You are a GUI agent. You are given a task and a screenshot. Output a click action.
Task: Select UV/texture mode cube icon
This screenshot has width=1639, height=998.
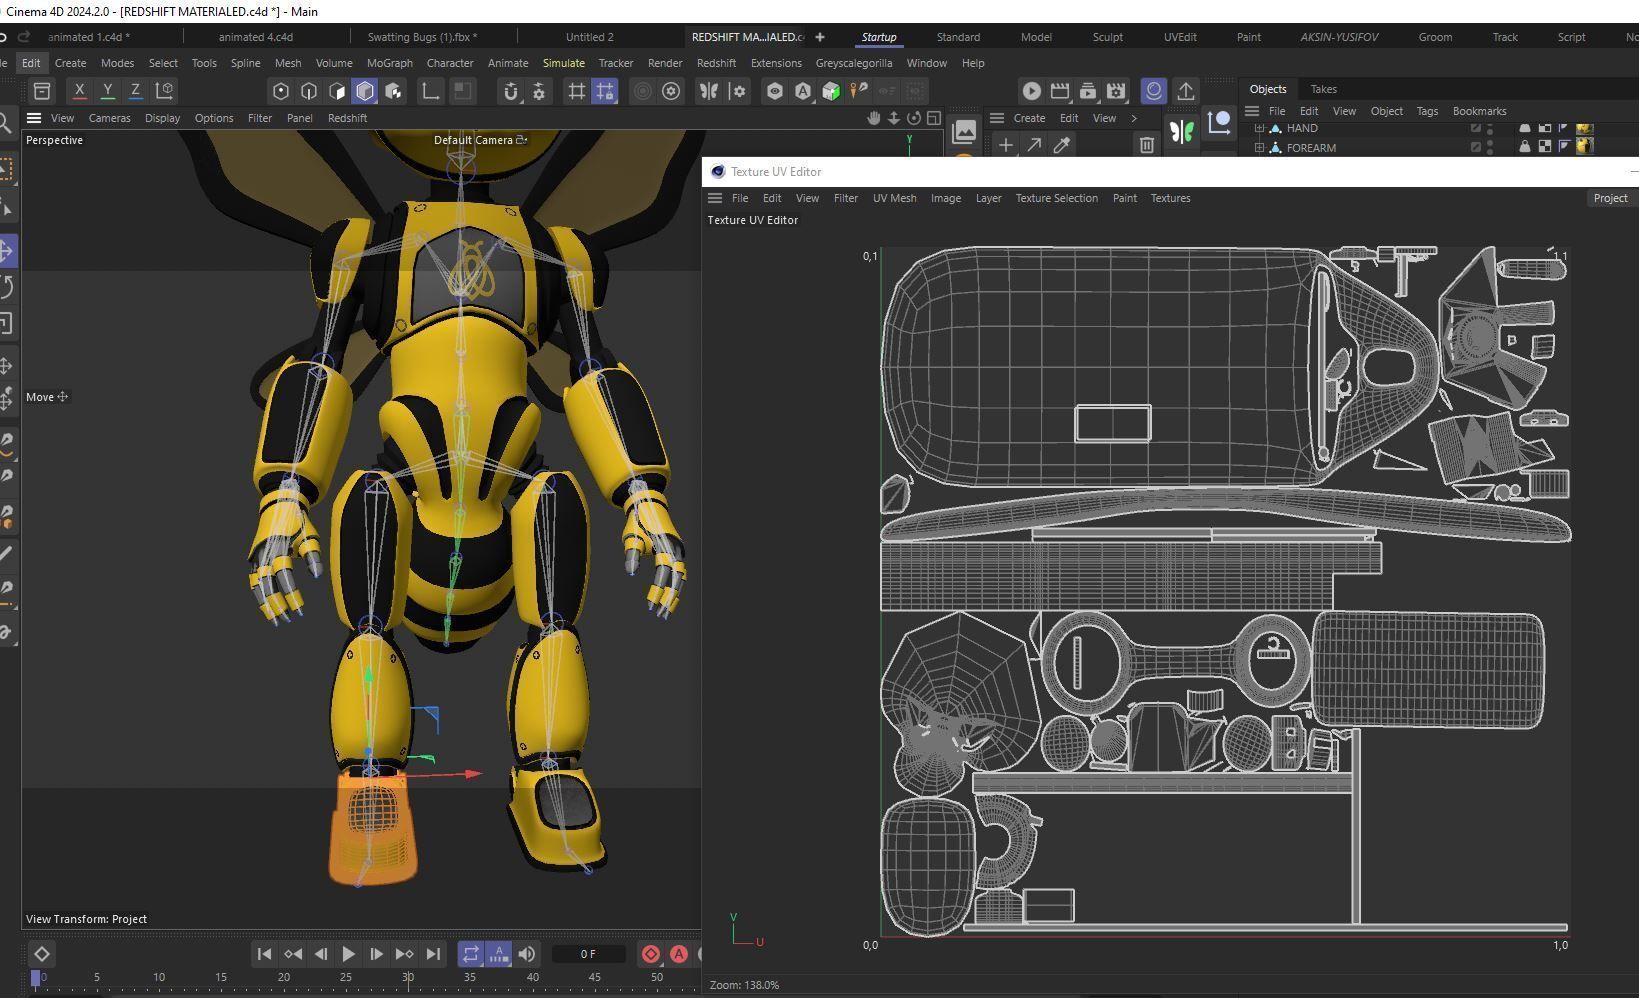point(393,91)
